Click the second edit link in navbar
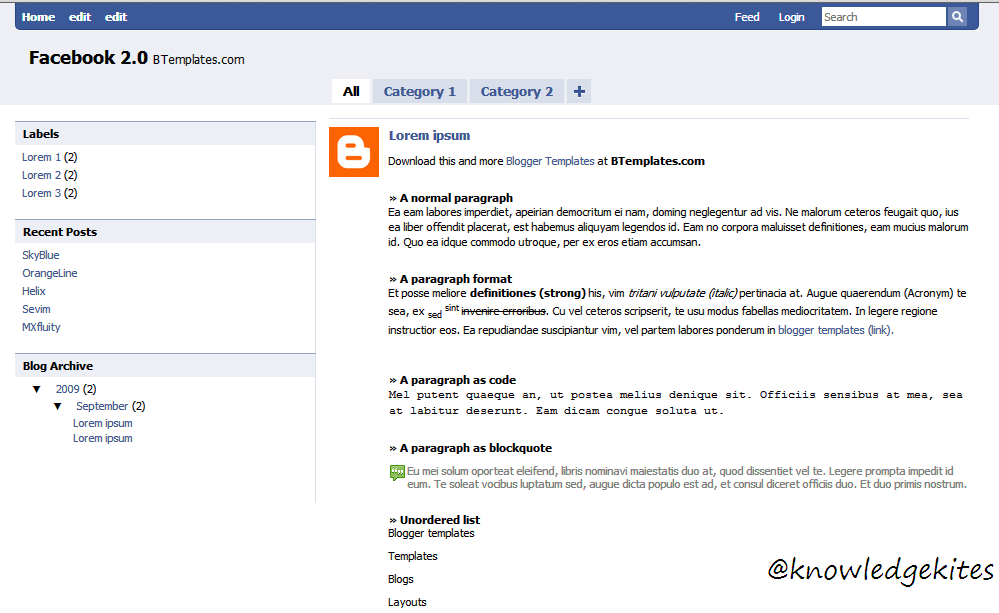The width and height of the screenshot is (999, 613). (116, 17)
